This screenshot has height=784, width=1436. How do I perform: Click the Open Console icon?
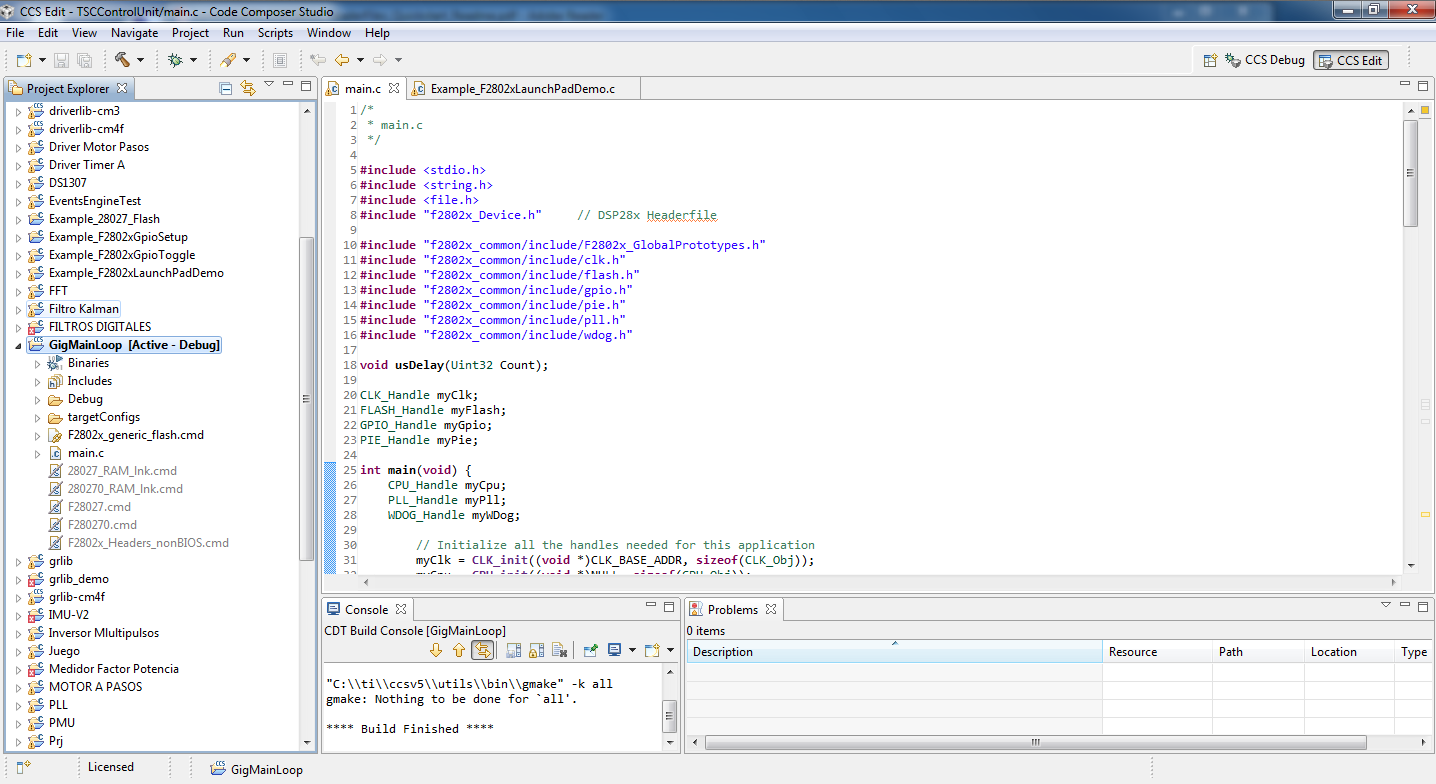(x=651, y=650)
